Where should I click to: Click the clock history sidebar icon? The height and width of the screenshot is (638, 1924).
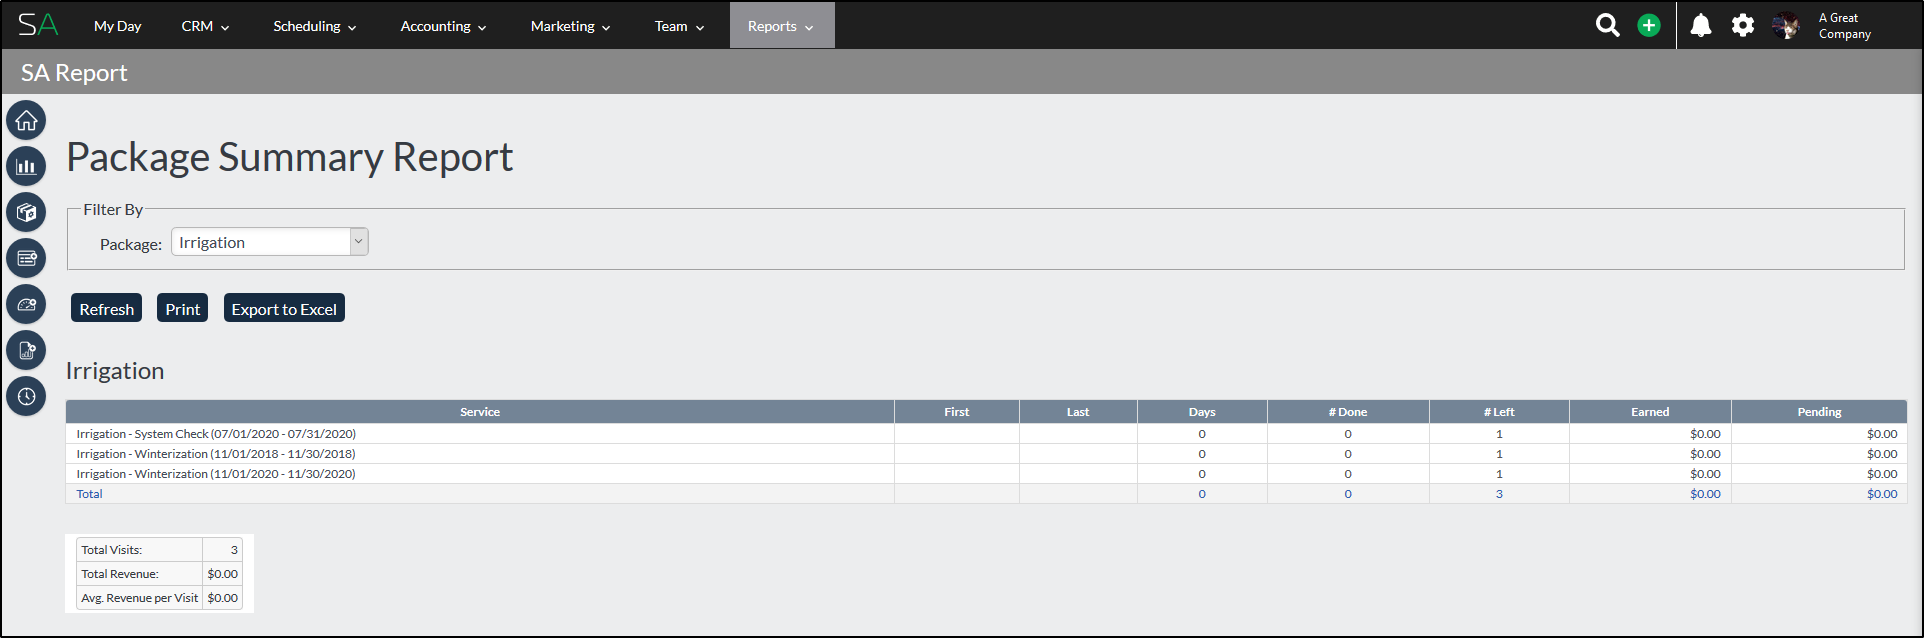26,396
